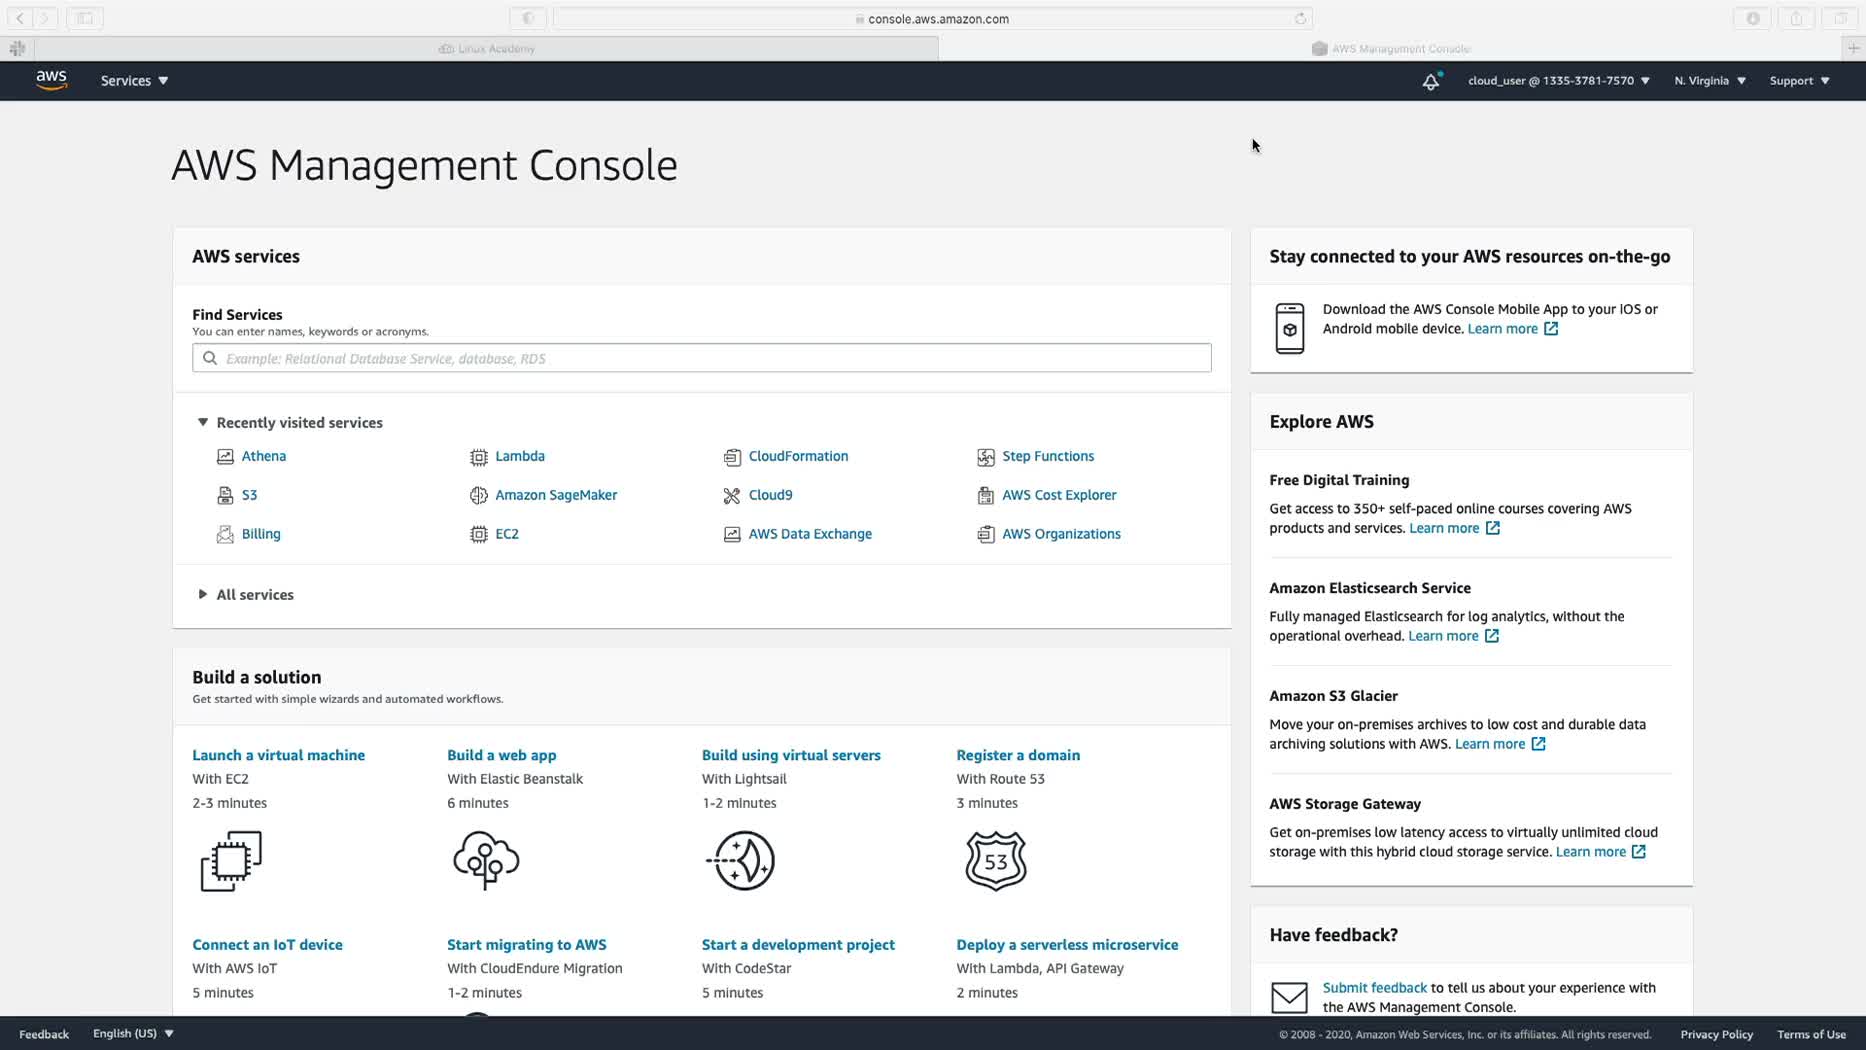Image resolution: width=1866 pixels, height=1050 pixels.
Task: Open the Build using virtual servers link
Action: (x=791, y=756)
